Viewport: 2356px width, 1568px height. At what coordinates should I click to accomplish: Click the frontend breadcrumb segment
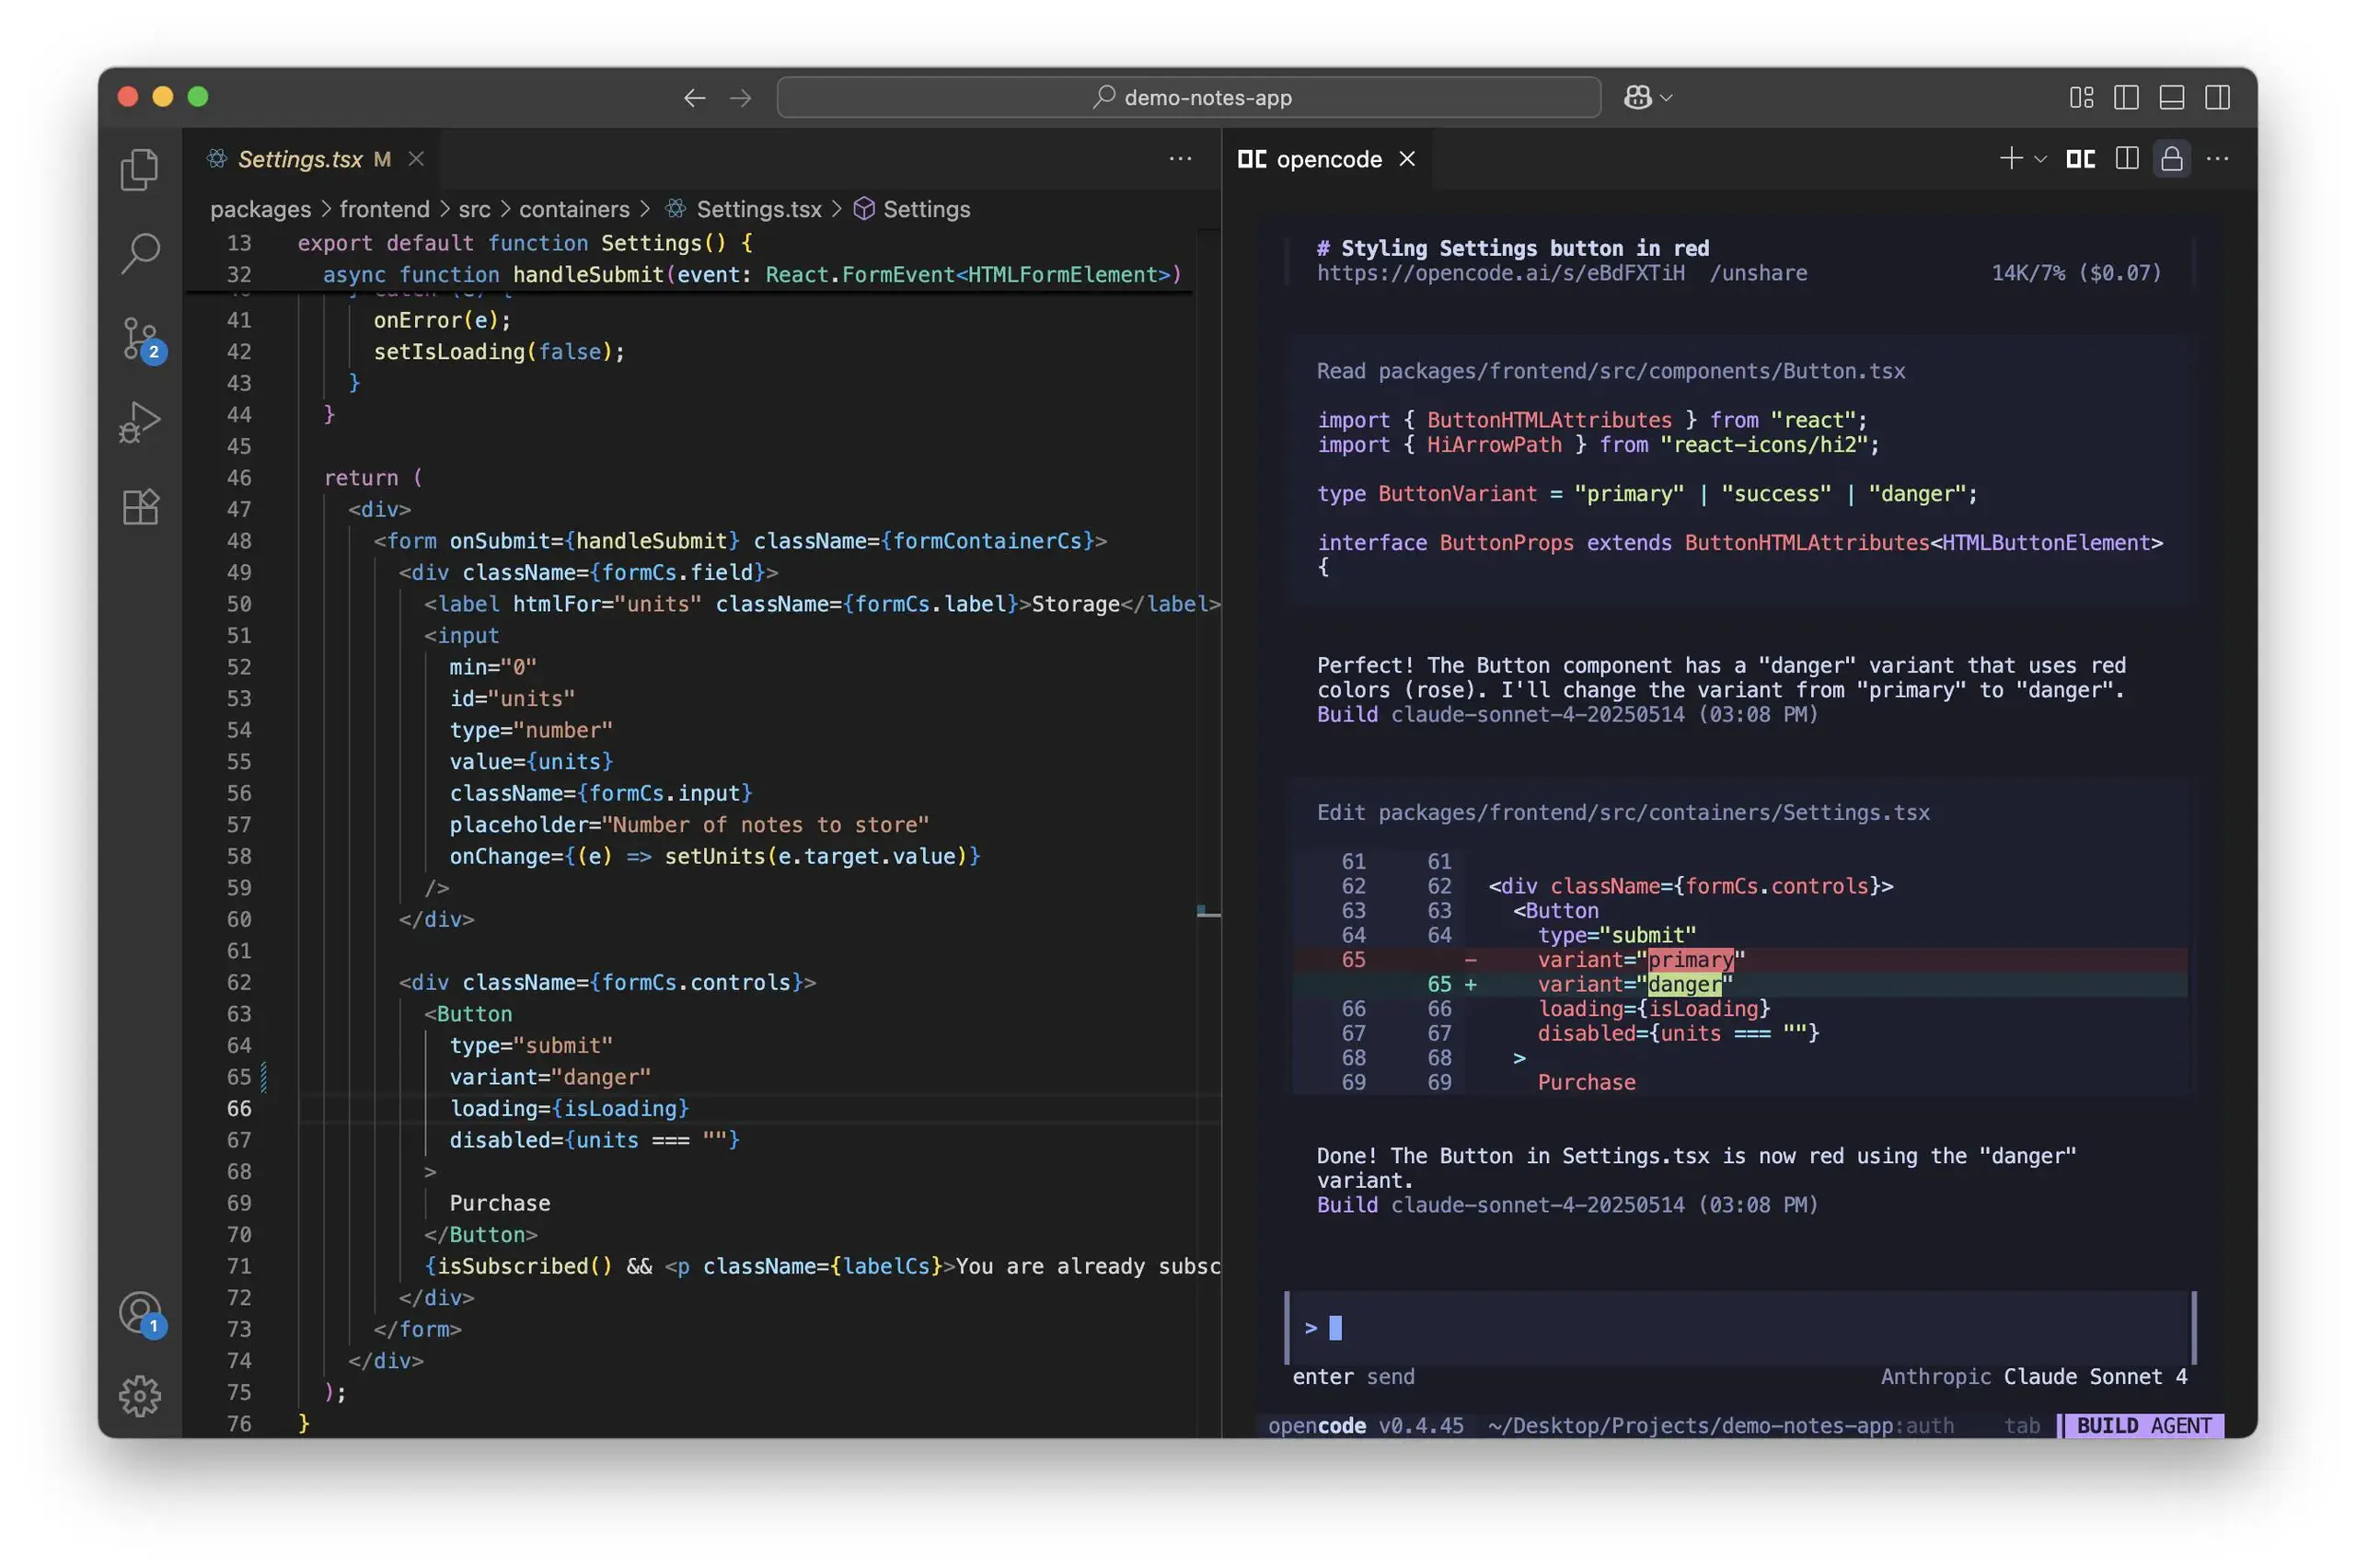coord(384,209)
